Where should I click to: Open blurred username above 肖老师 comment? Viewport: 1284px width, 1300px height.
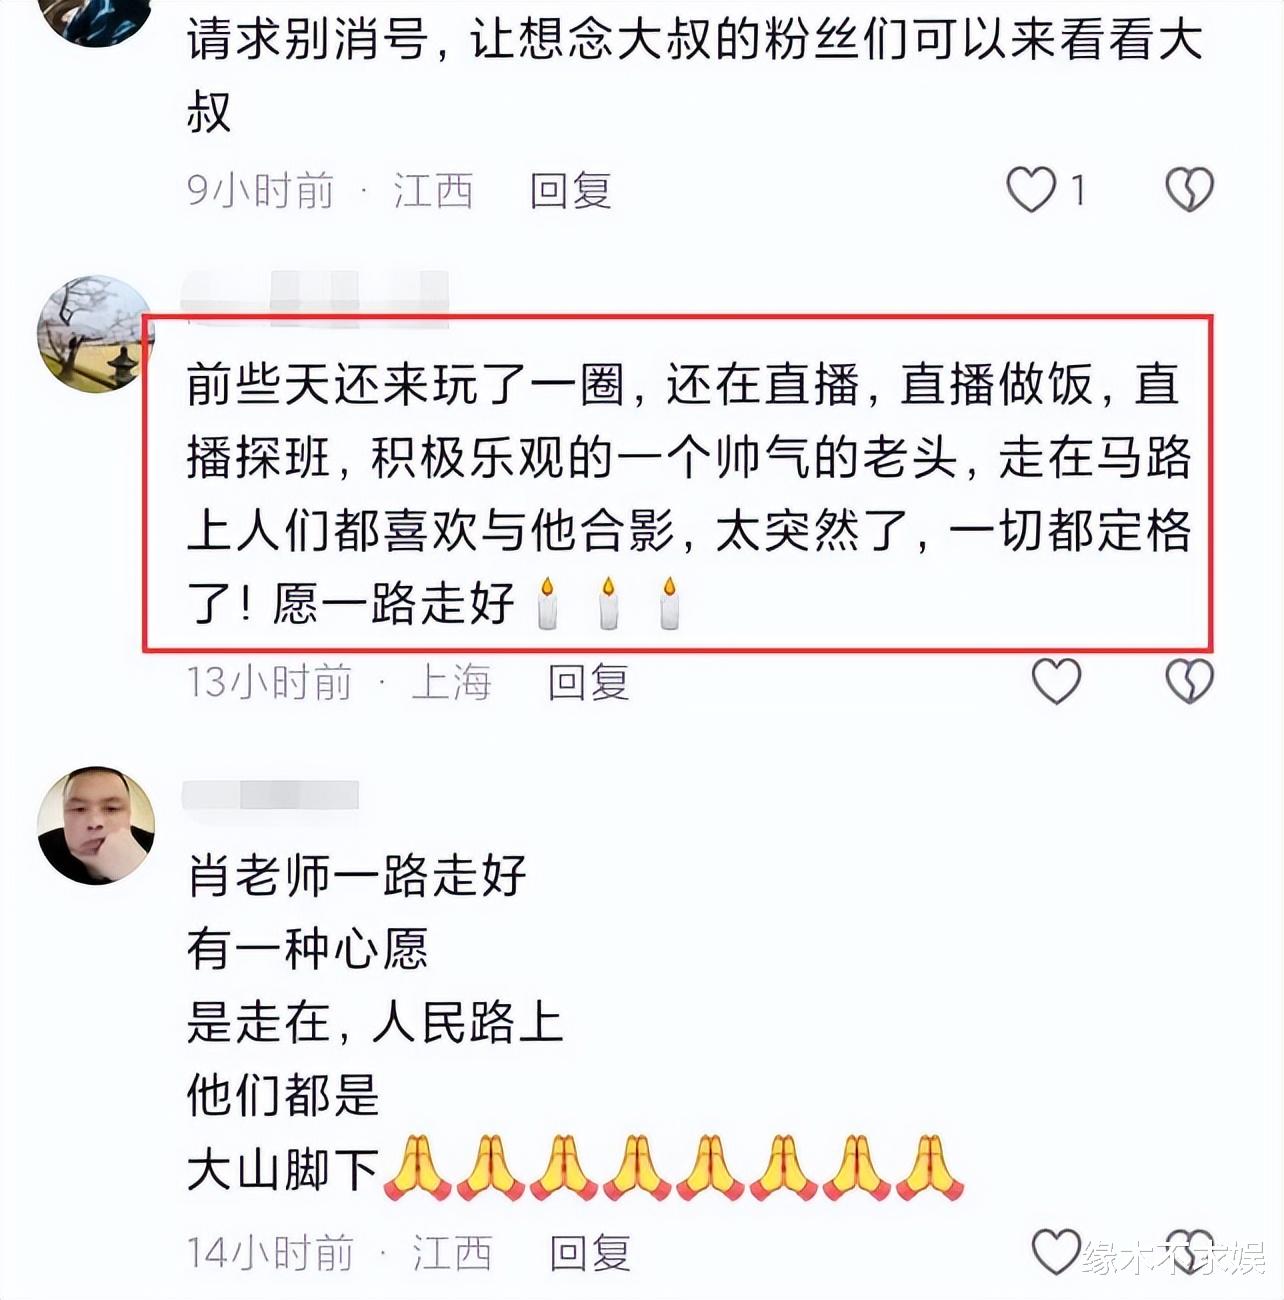pyautogui.click(x=270, y=794)
